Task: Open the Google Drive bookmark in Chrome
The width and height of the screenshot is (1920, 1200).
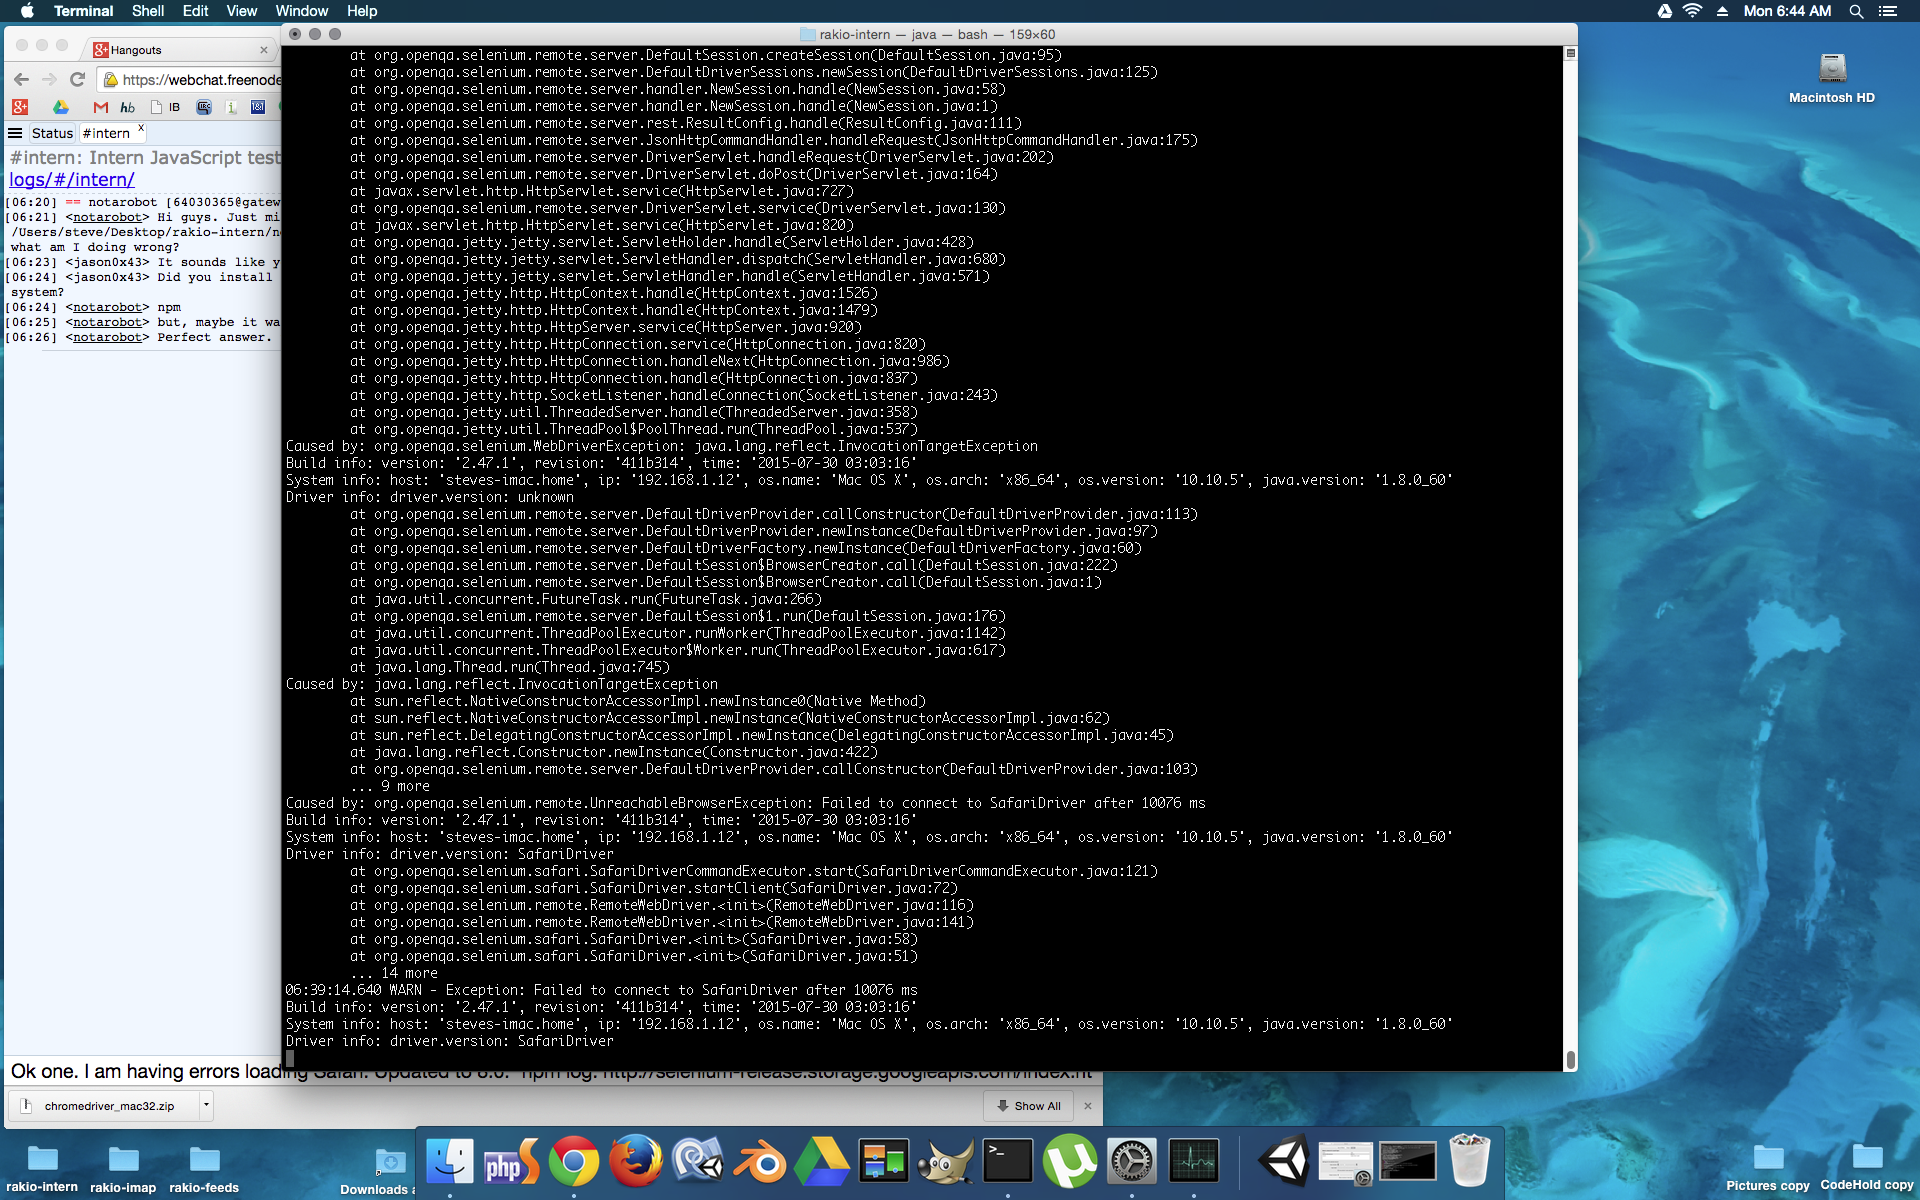Action: 61,107
